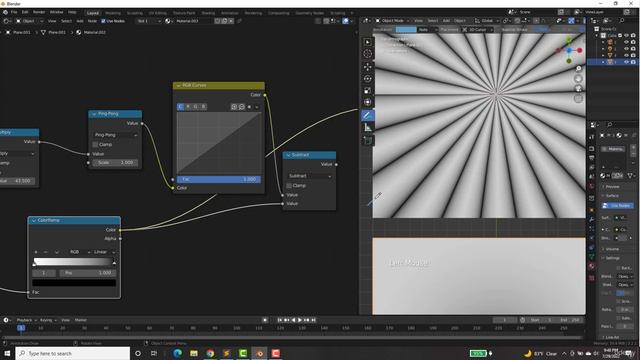
Task: Collapse the ColorRamp node
Action: [x=33, y=220]
